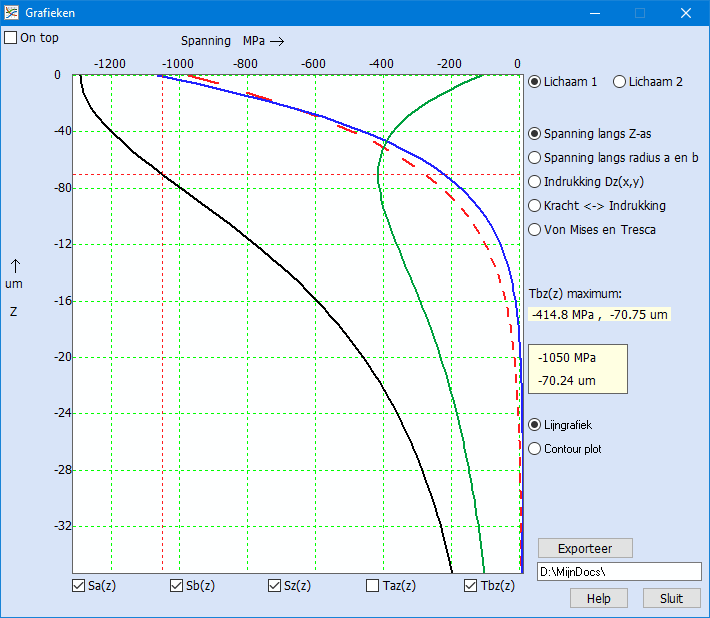Click the Spanning MPa axis label
710x618 pixels.
pos(233,41)
